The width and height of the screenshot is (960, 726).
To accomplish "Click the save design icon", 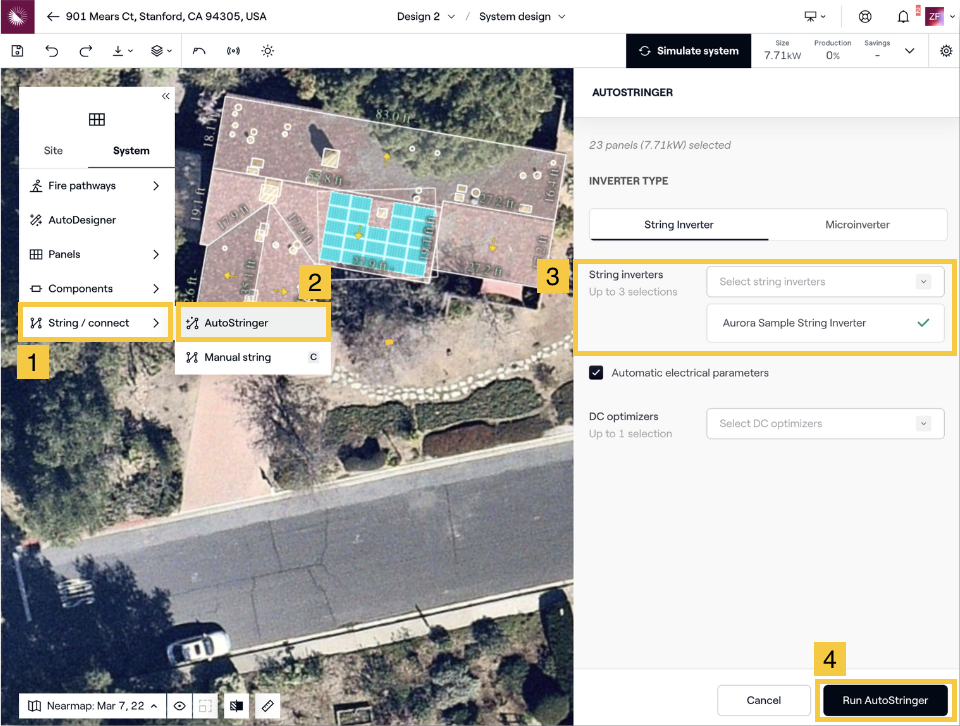I will [x=18, y=51].
